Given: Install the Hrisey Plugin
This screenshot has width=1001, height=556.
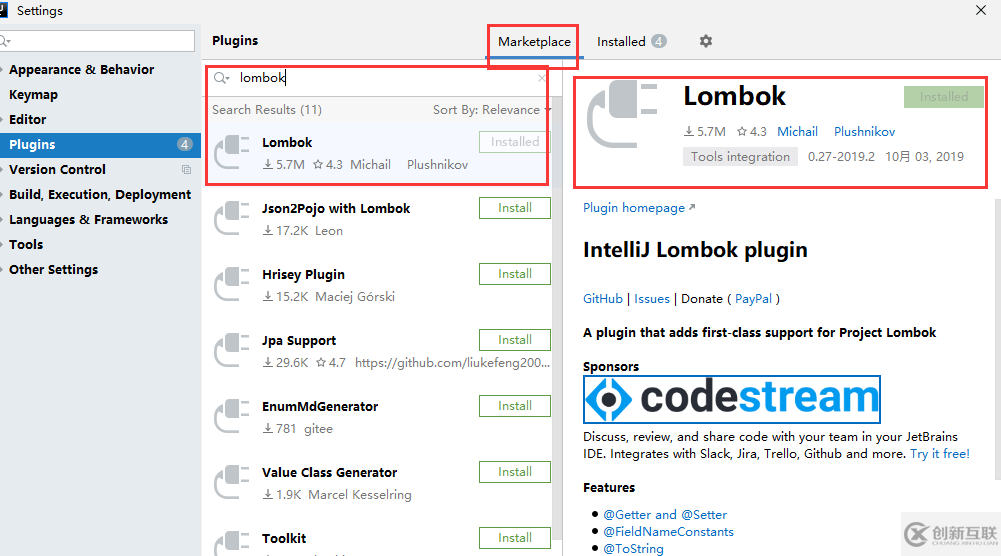Looking at the screenshot, I should [515, 274].
